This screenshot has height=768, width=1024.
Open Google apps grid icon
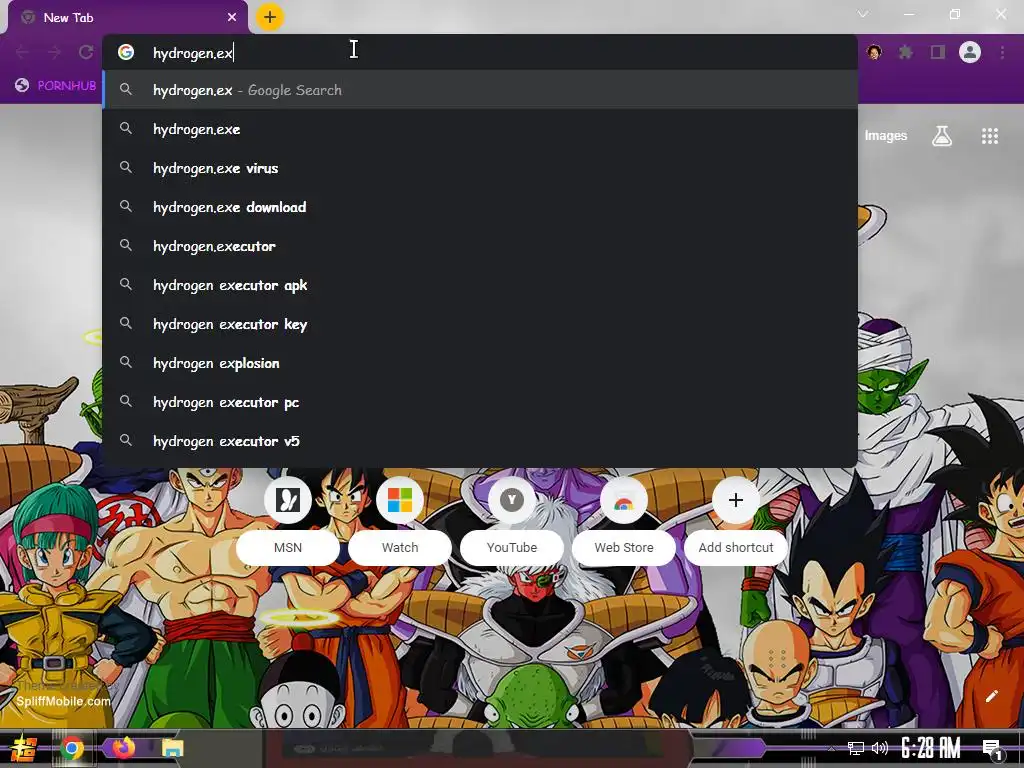click(x=990, y=136)
